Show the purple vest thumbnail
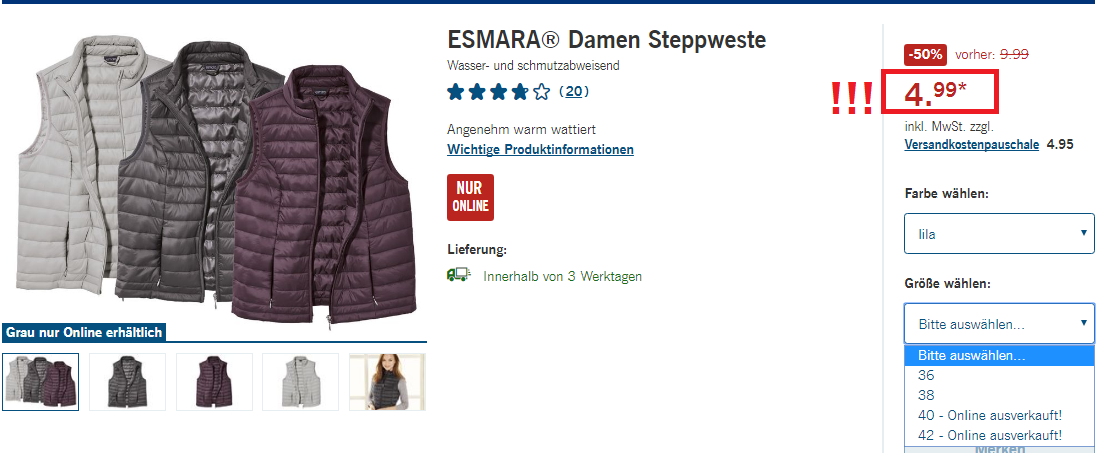This screenshot has width=1097, height=453. [214, 382]
